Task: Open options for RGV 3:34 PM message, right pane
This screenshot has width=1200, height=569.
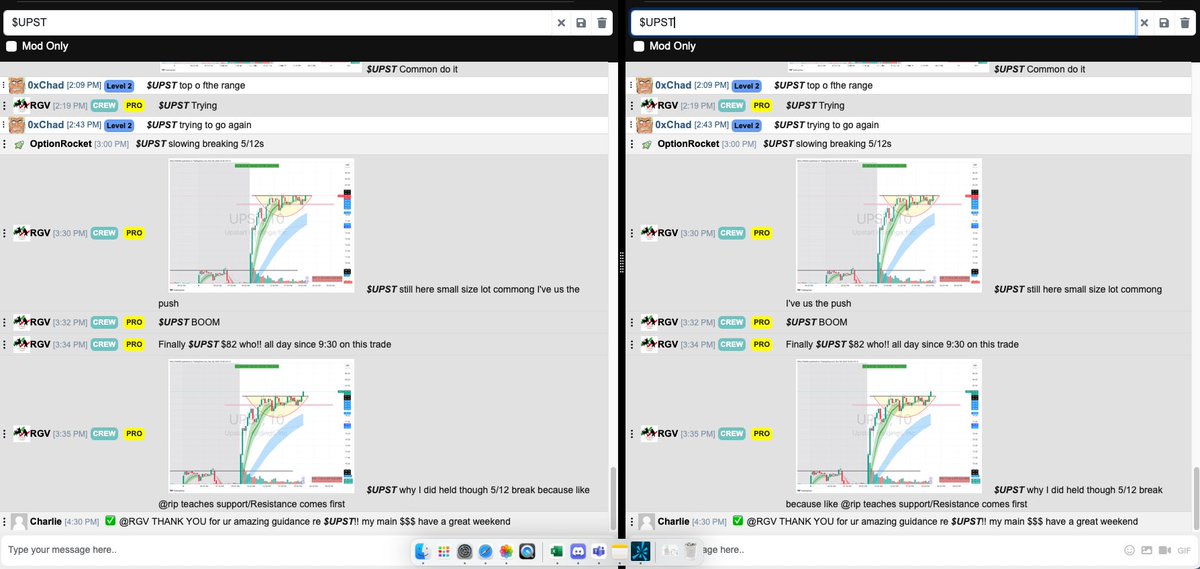Action: pyautogui.click(x=632, y=344)
